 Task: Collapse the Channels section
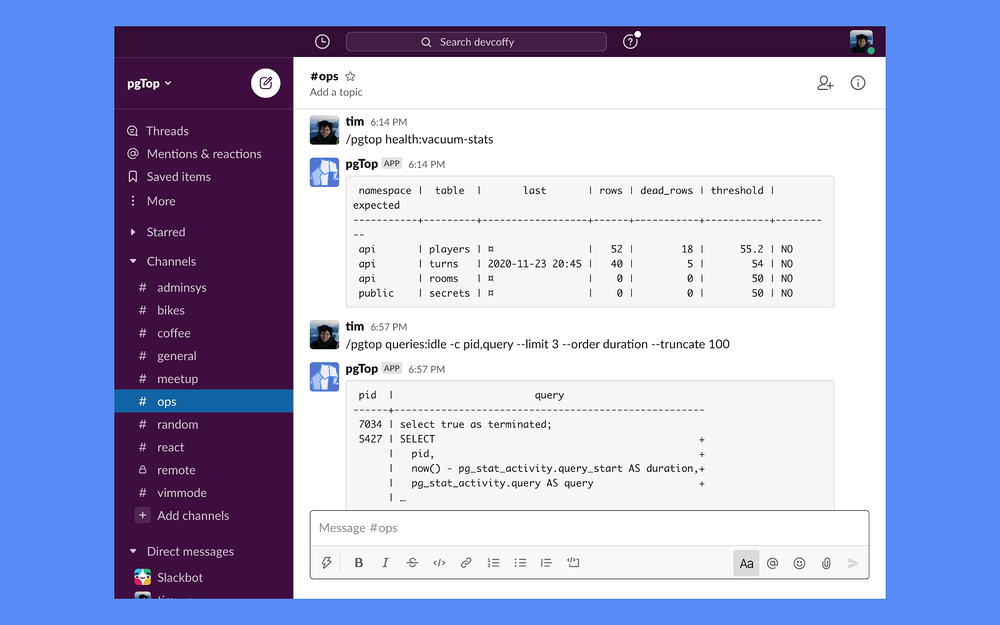click(133, 261)
